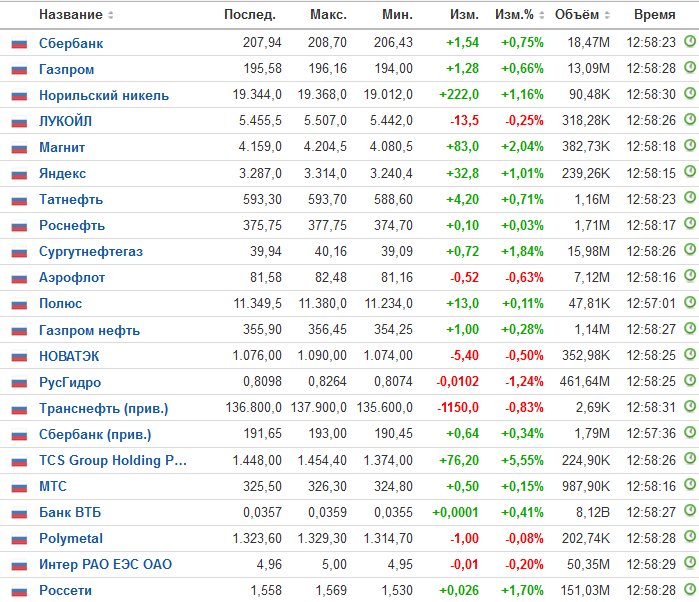Click the clock icon in Полюс row

point(690,302)
